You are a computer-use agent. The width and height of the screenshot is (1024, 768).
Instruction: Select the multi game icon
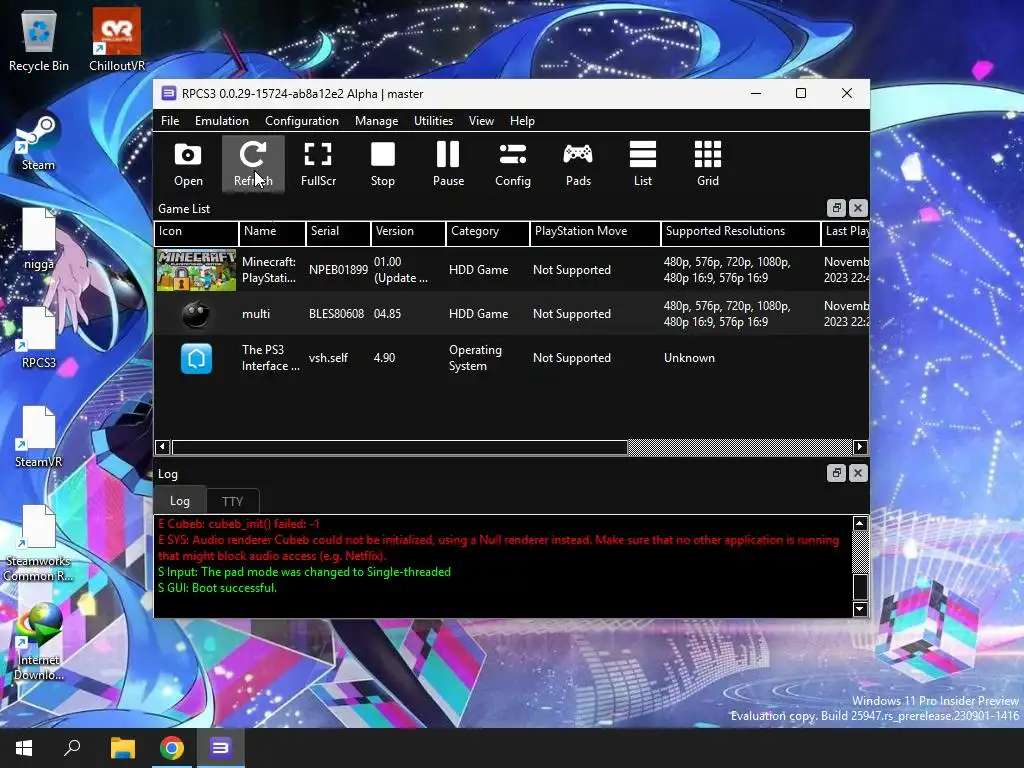(196, 314)
